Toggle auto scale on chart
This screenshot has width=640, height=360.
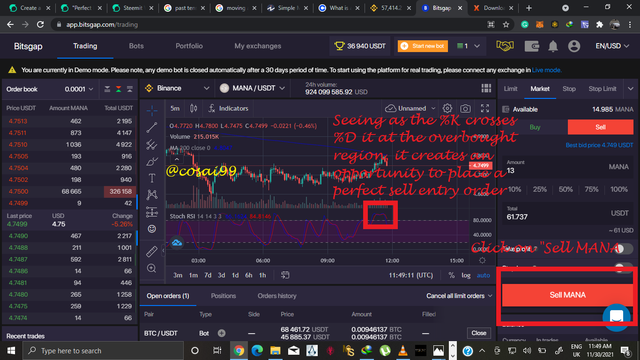click(483, 275)
